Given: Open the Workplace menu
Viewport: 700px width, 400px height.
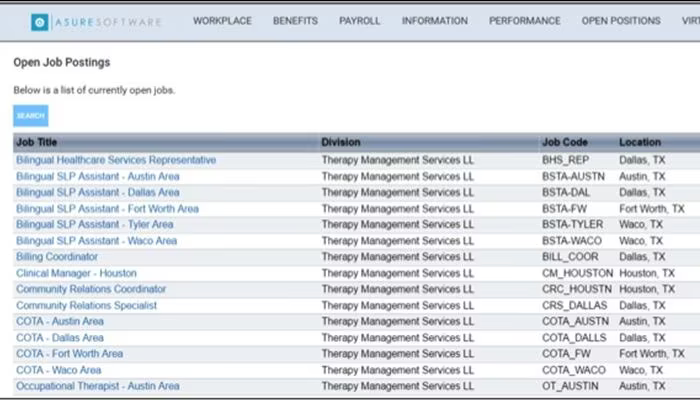Looking at the screenshot, I should click(x=222, y=21).
